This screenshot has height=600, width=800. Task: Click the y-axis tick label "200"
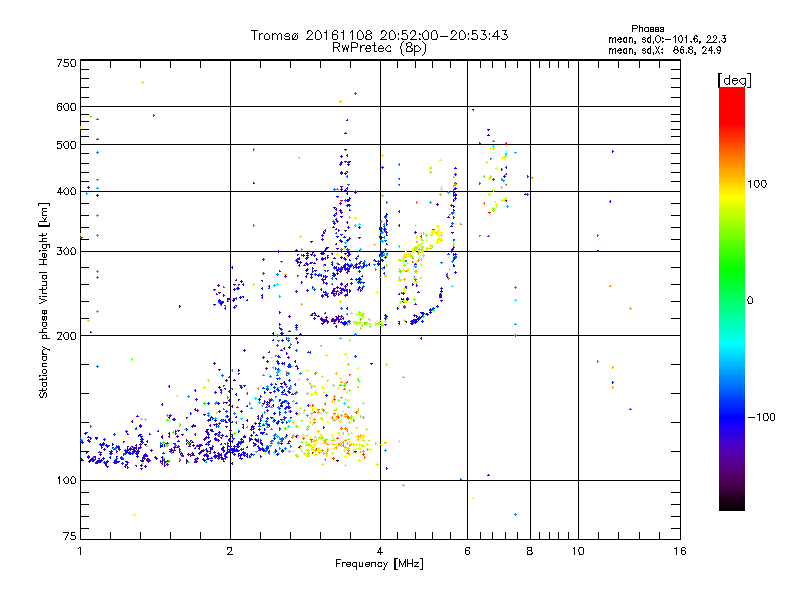tap(66, 336)
